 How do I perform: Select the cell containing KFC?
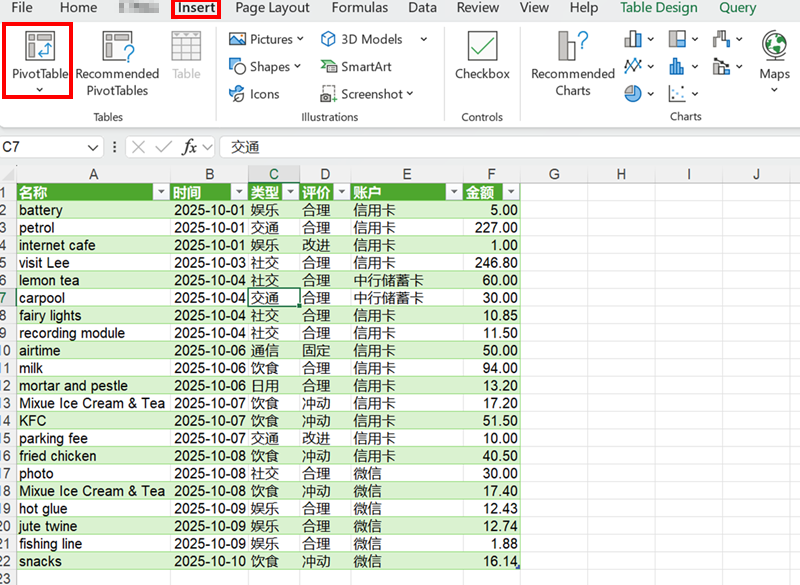93,421
